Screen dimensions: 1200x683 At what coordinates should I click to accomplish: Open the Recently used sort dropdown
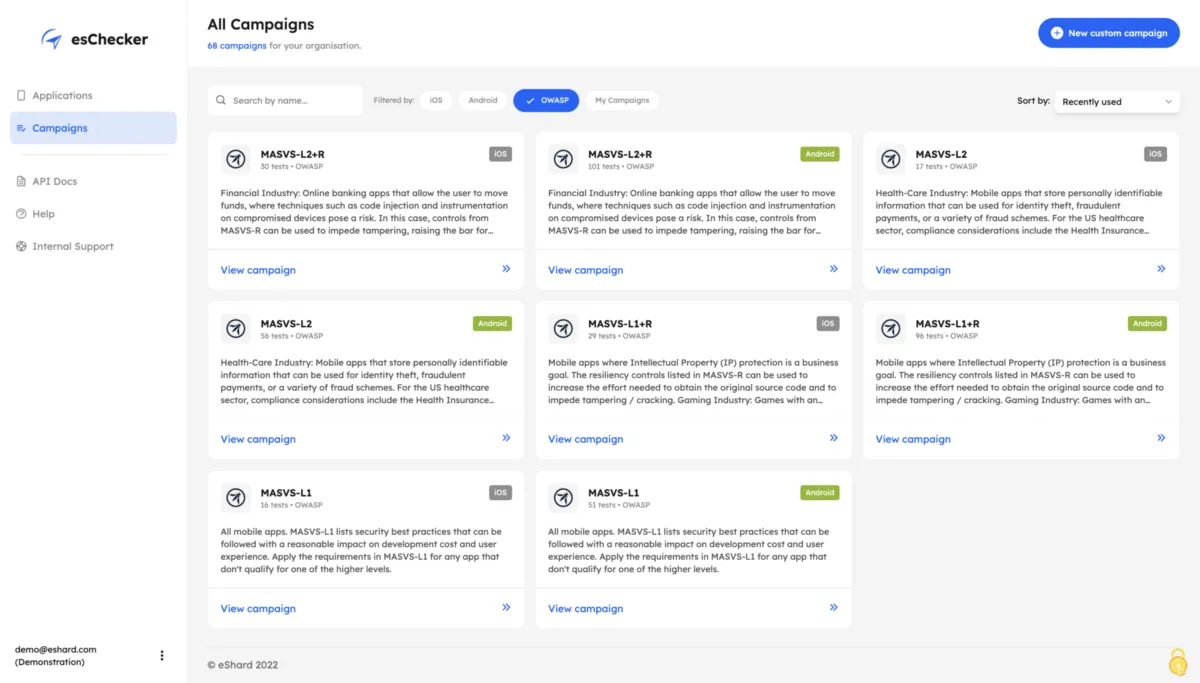[1117, 101]
